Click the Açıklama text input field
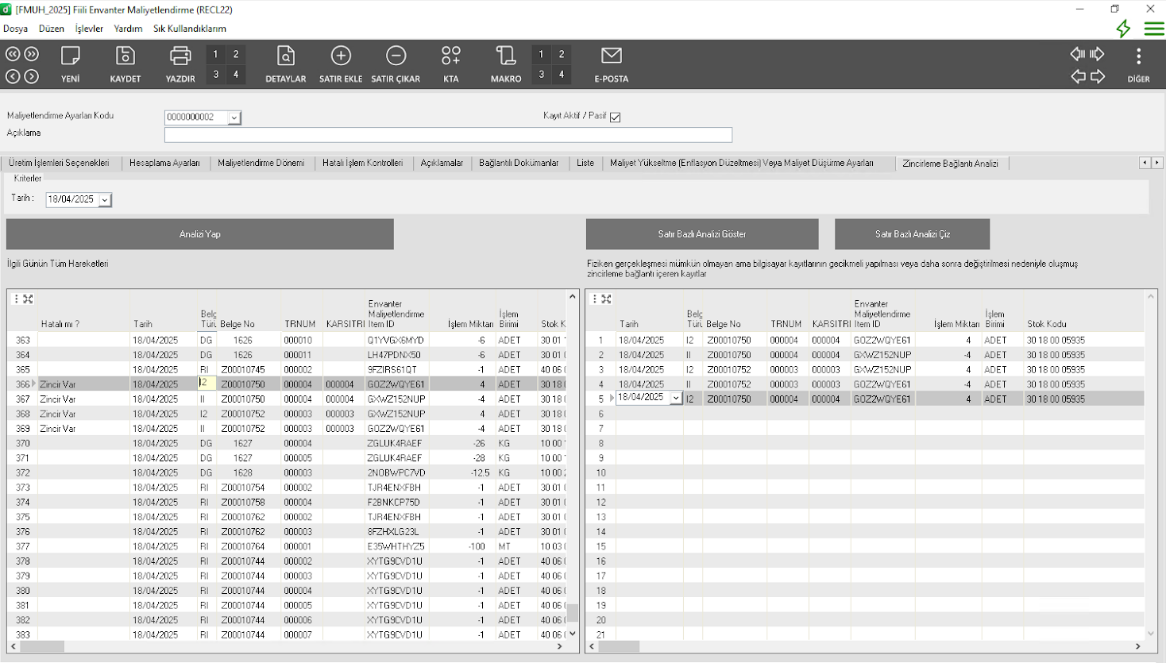Viewport: 1166px width, 663px height. (x=448, y=135)
